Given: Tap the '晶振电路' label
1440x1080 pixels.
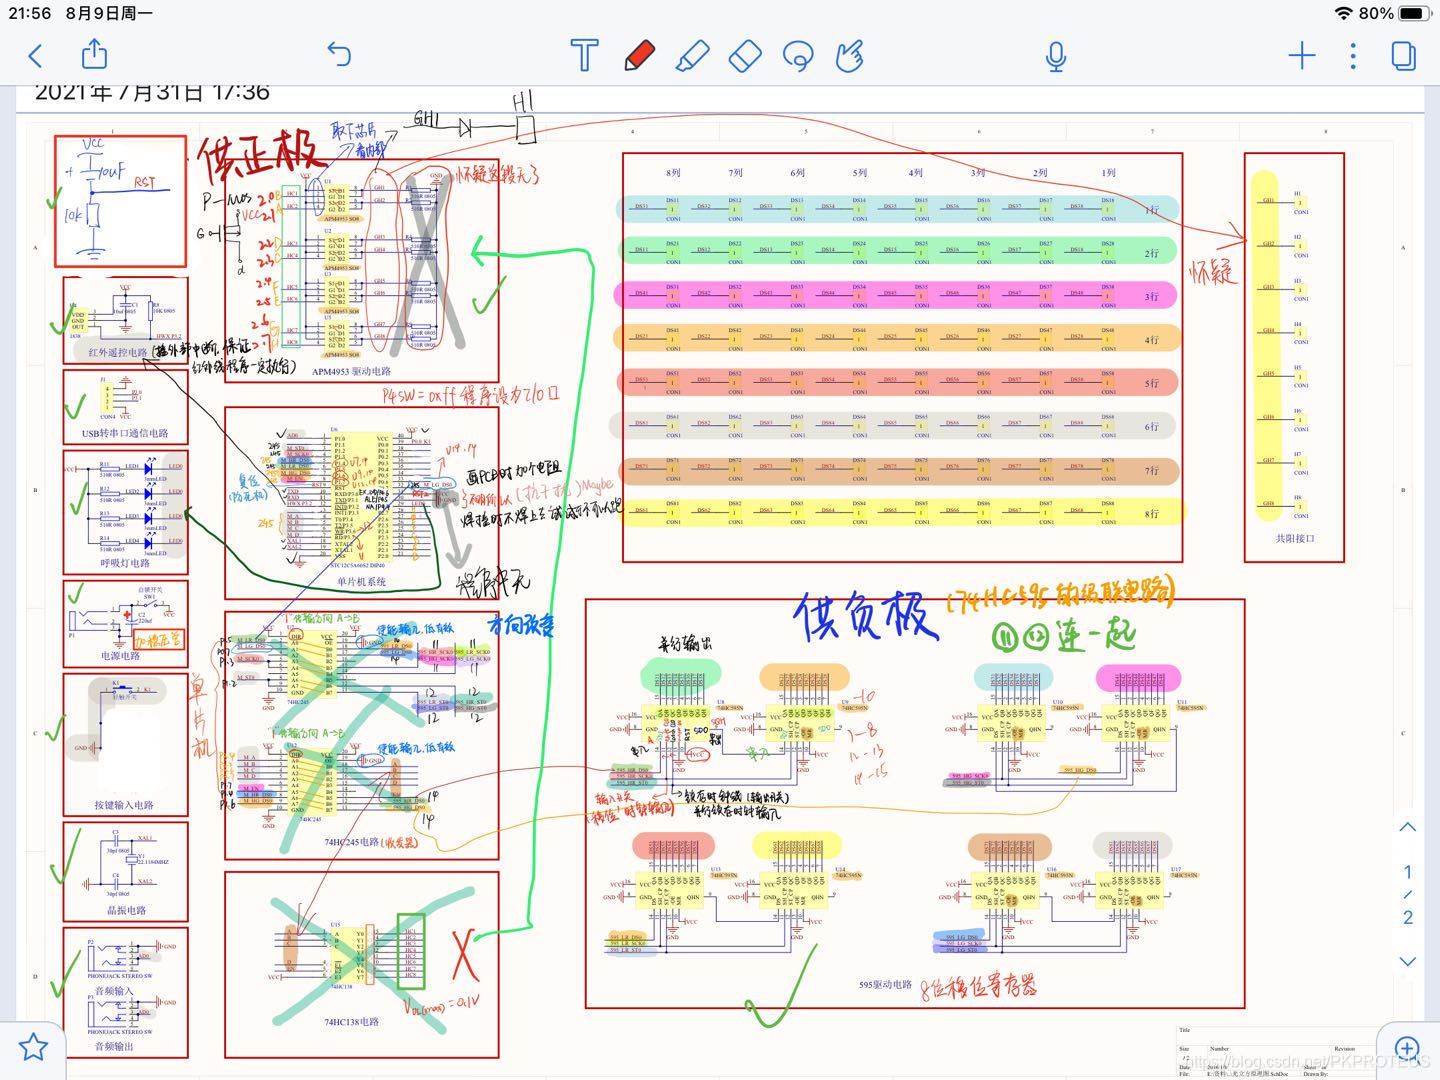Looking at the screenshot, I should [126, 910].
